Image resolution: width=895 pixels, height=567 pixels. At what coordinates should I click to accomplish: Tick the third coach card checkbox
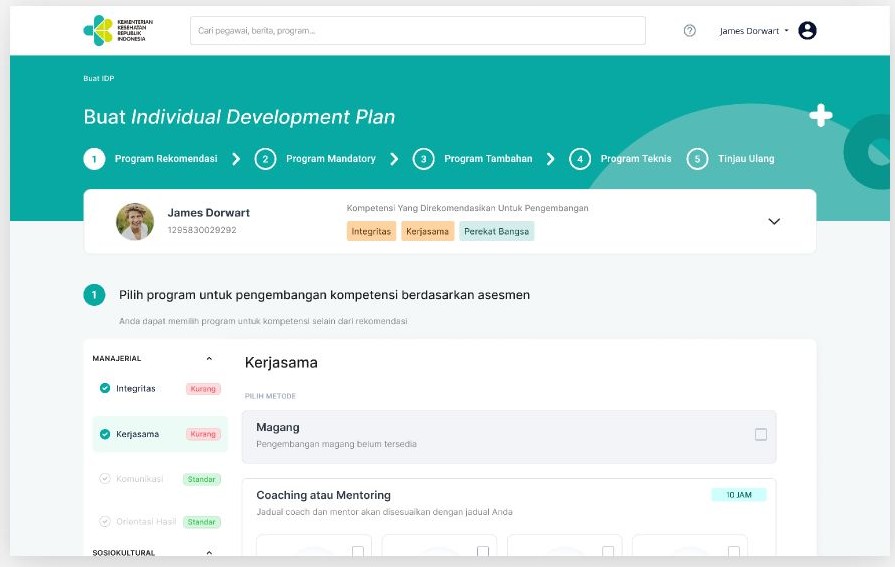[x=608, y=552]
